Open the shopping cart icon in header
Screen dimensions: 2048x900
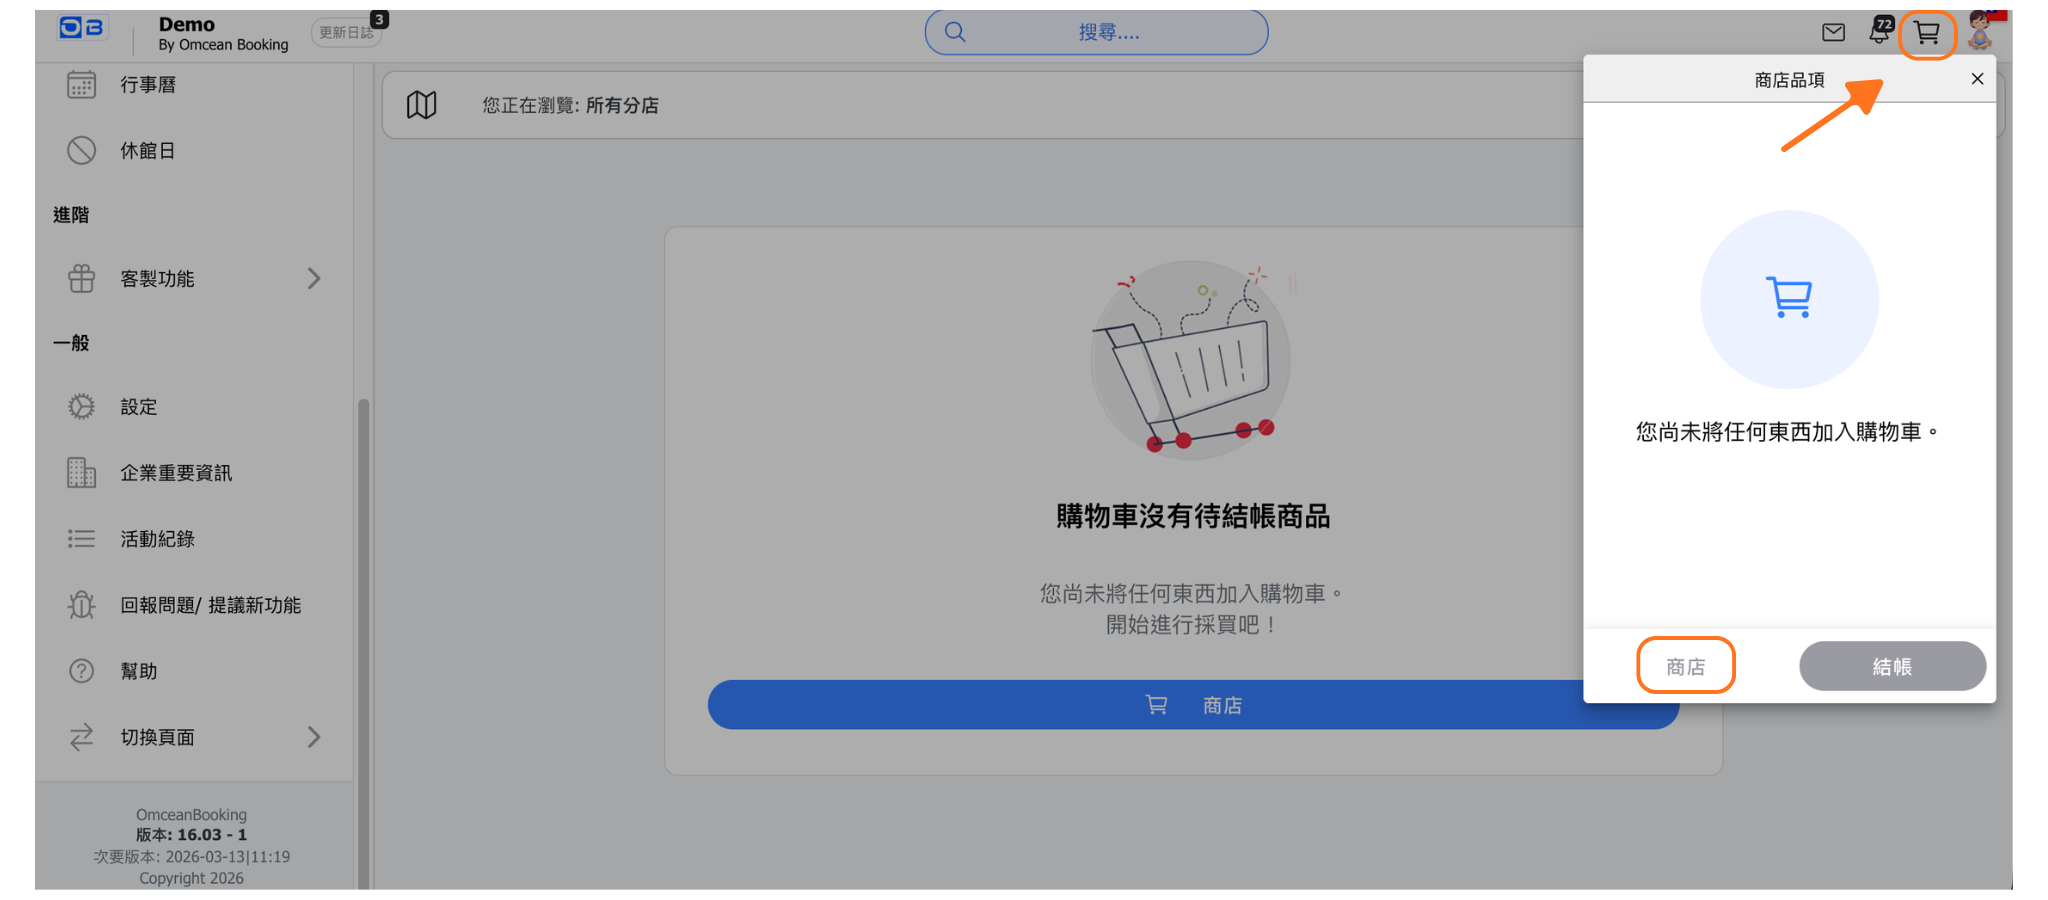pyautogui.click(x=1926, y=34)
